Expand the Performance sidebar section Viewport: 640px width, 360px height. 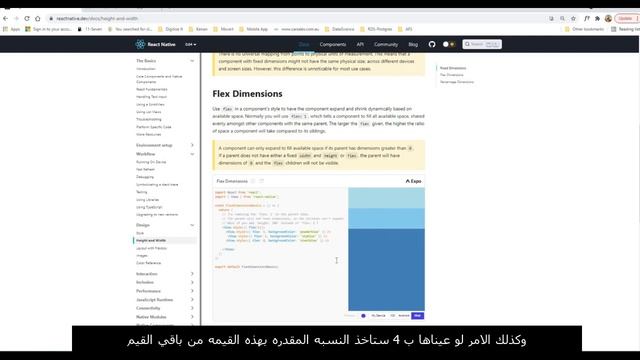[x=165, y=291]
